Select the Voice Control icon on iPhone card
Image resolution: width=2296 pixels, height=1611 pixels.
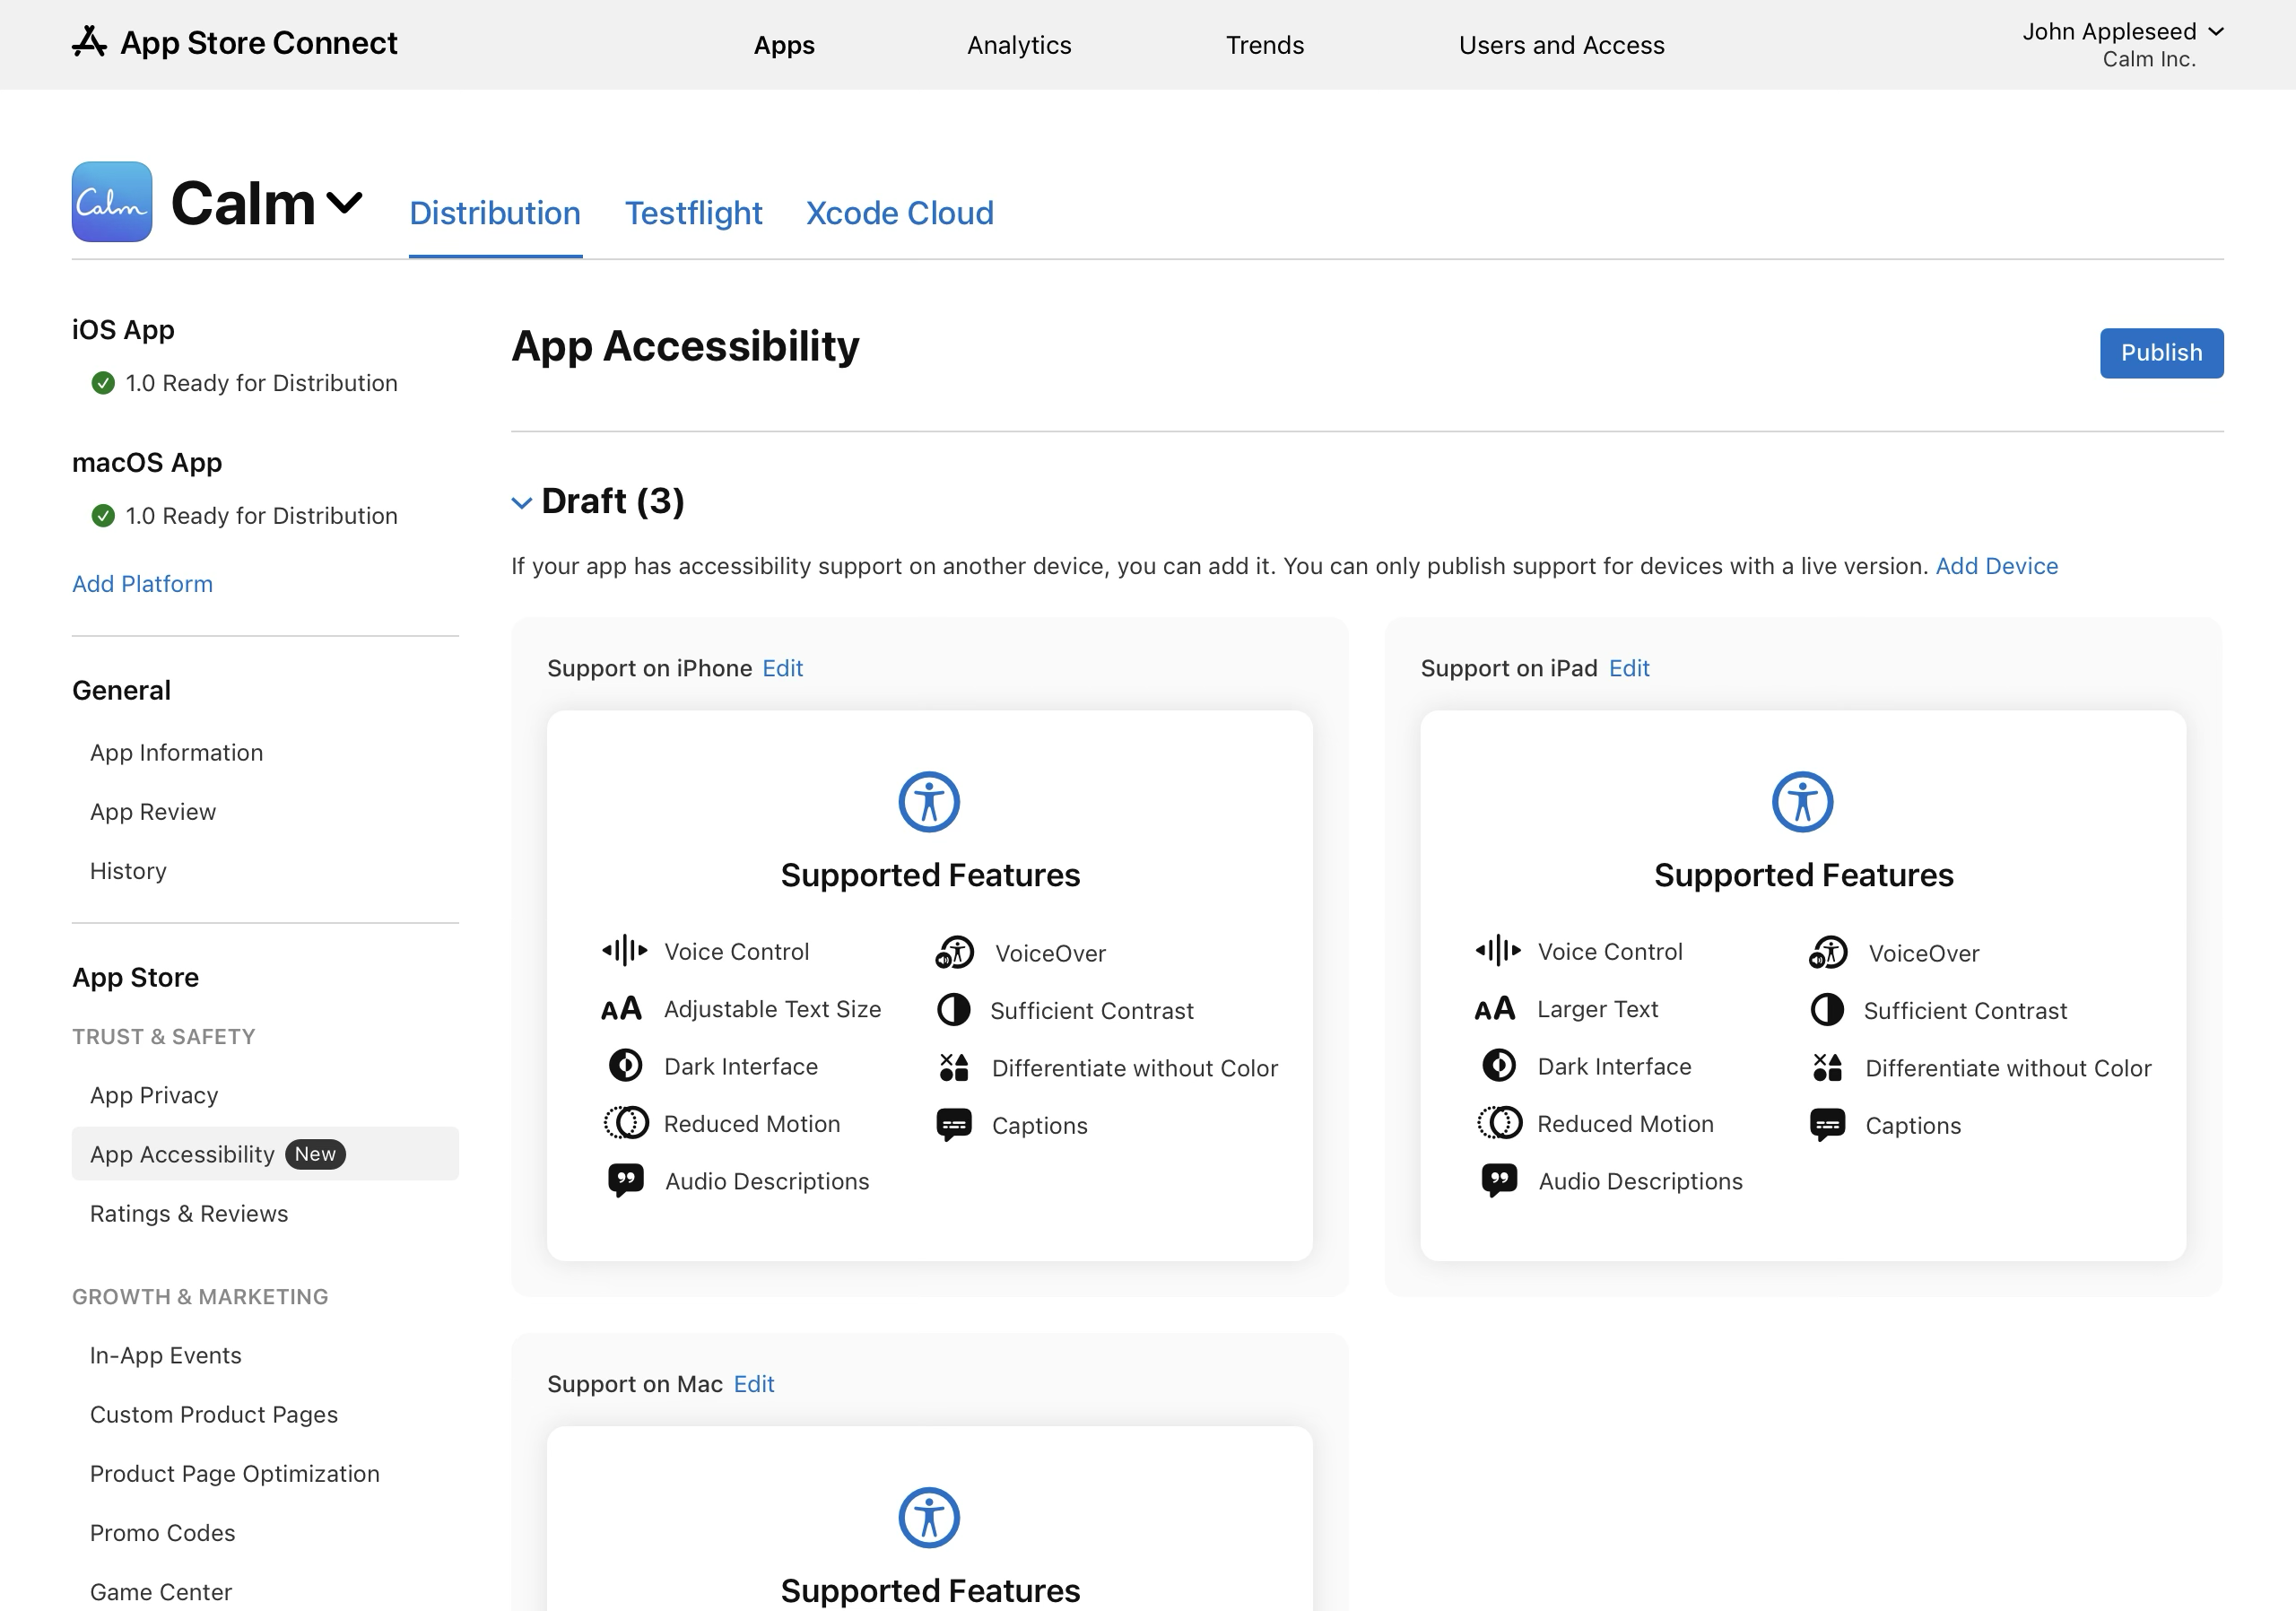pos(623,951)
